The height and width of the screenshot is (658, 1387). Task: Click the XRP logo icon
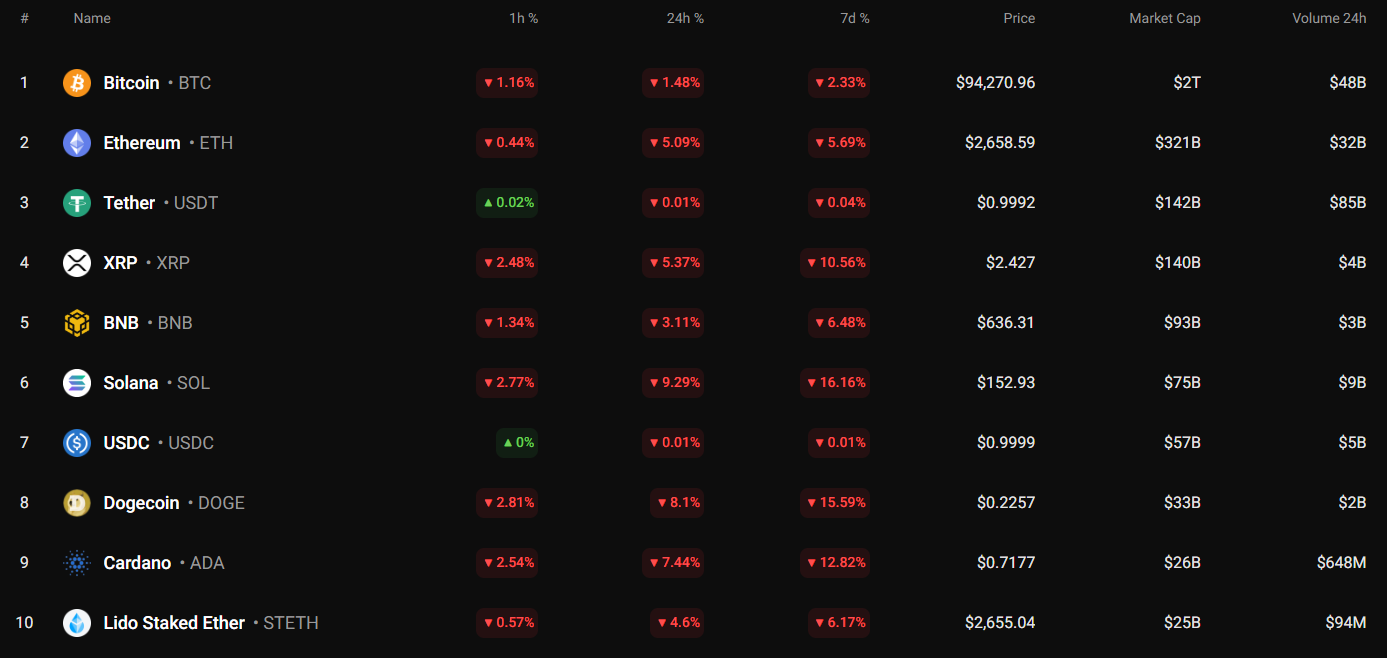77,263
